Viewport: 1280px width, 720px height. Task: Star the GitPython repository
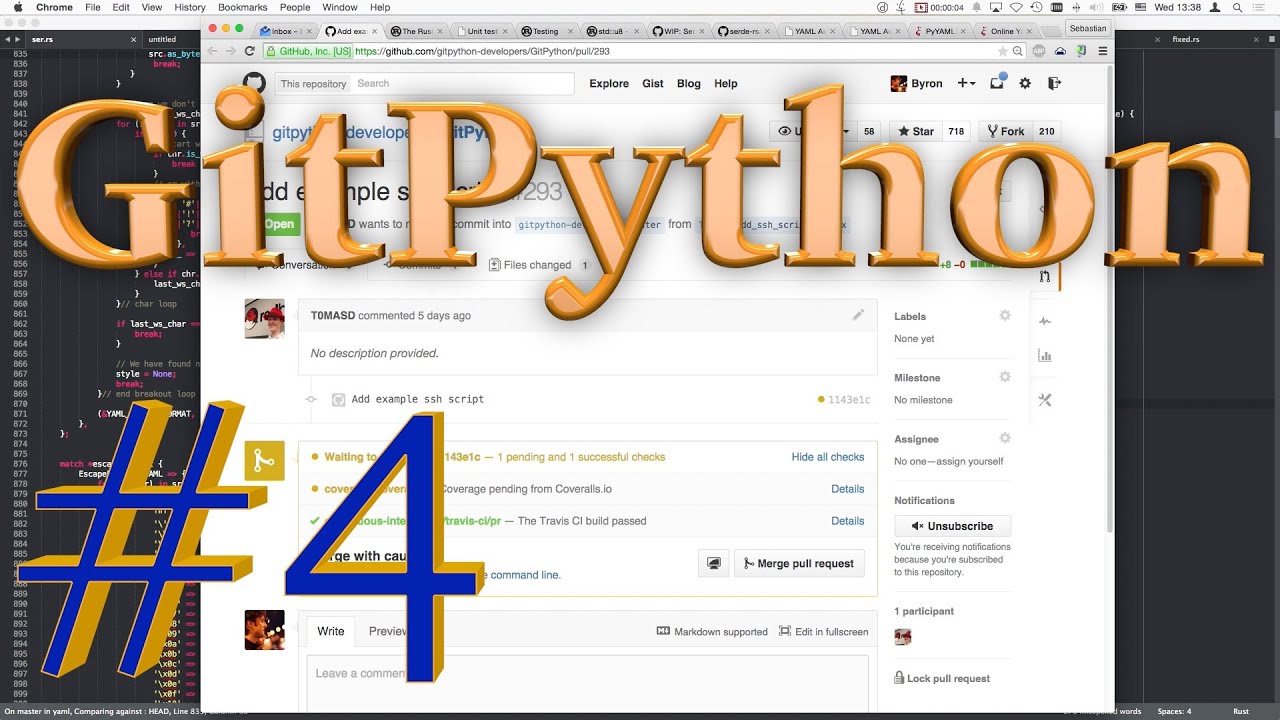click(915, 131)
